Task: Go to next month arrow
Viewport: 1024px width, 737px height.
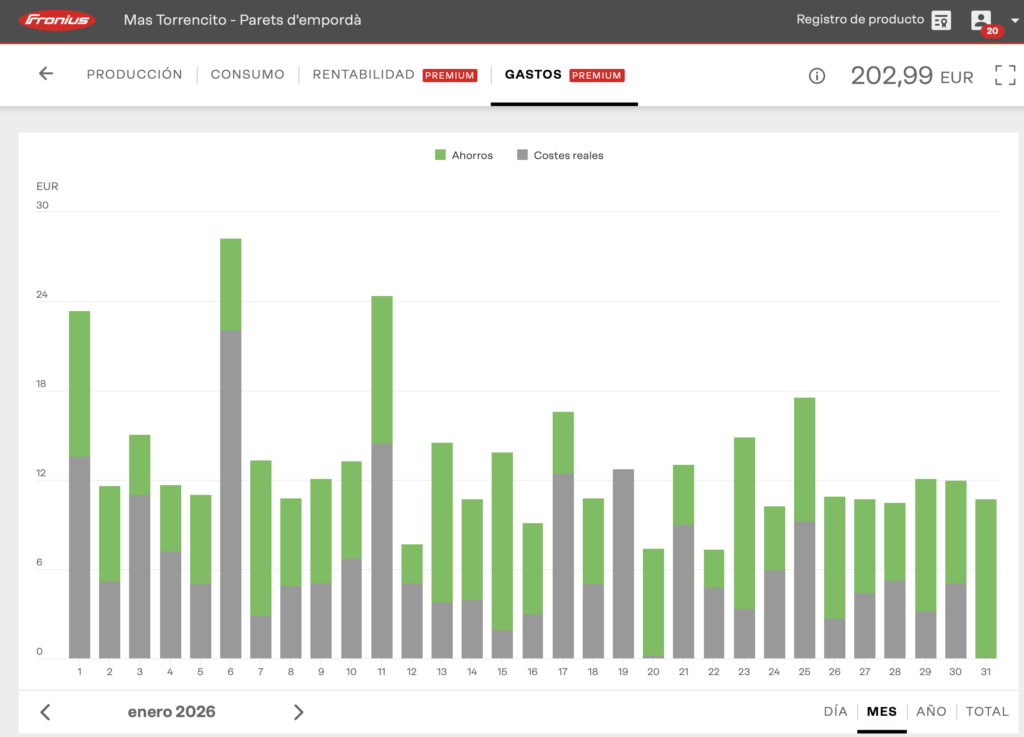Action: point(298,712)
